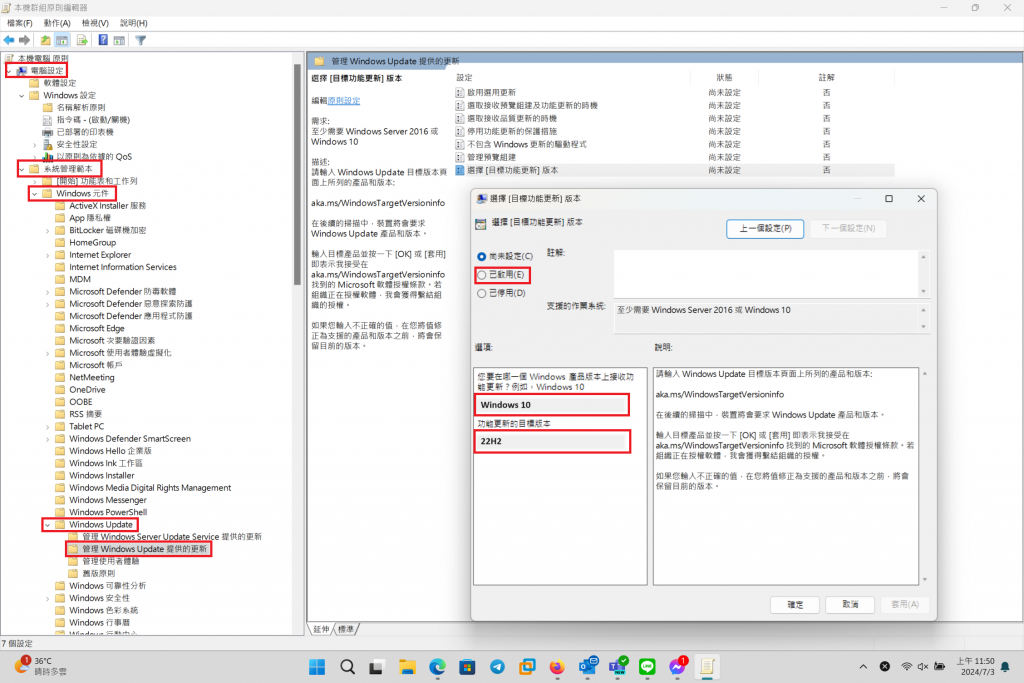Expand the Microsoft Defender 防毒軟體 node
The width and height of the screenshot is (1024, 683).
pyautogui.click(x=48, y=292)
